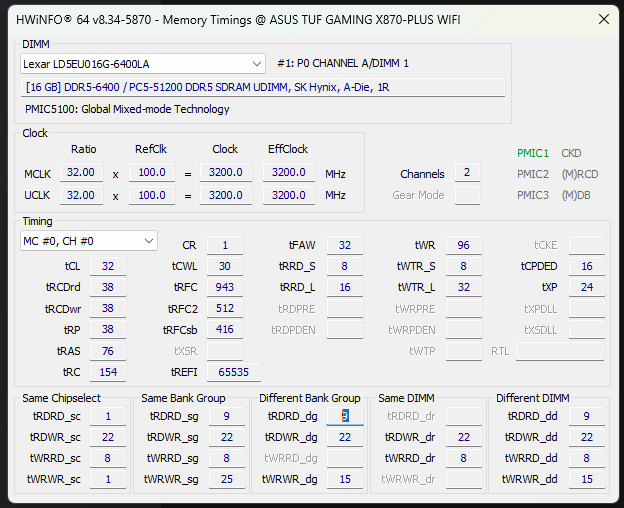Click the tRC value 154
This screenshot has width=624, height=508.
tap(108, 372)
